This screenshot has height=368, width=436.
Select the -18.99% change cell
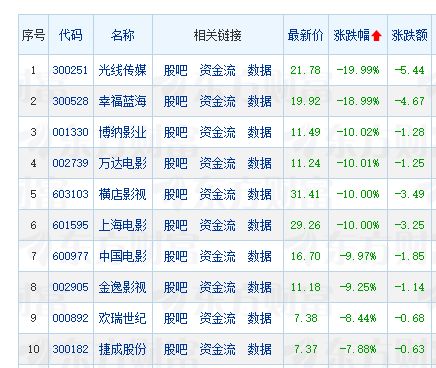[358, 101]
